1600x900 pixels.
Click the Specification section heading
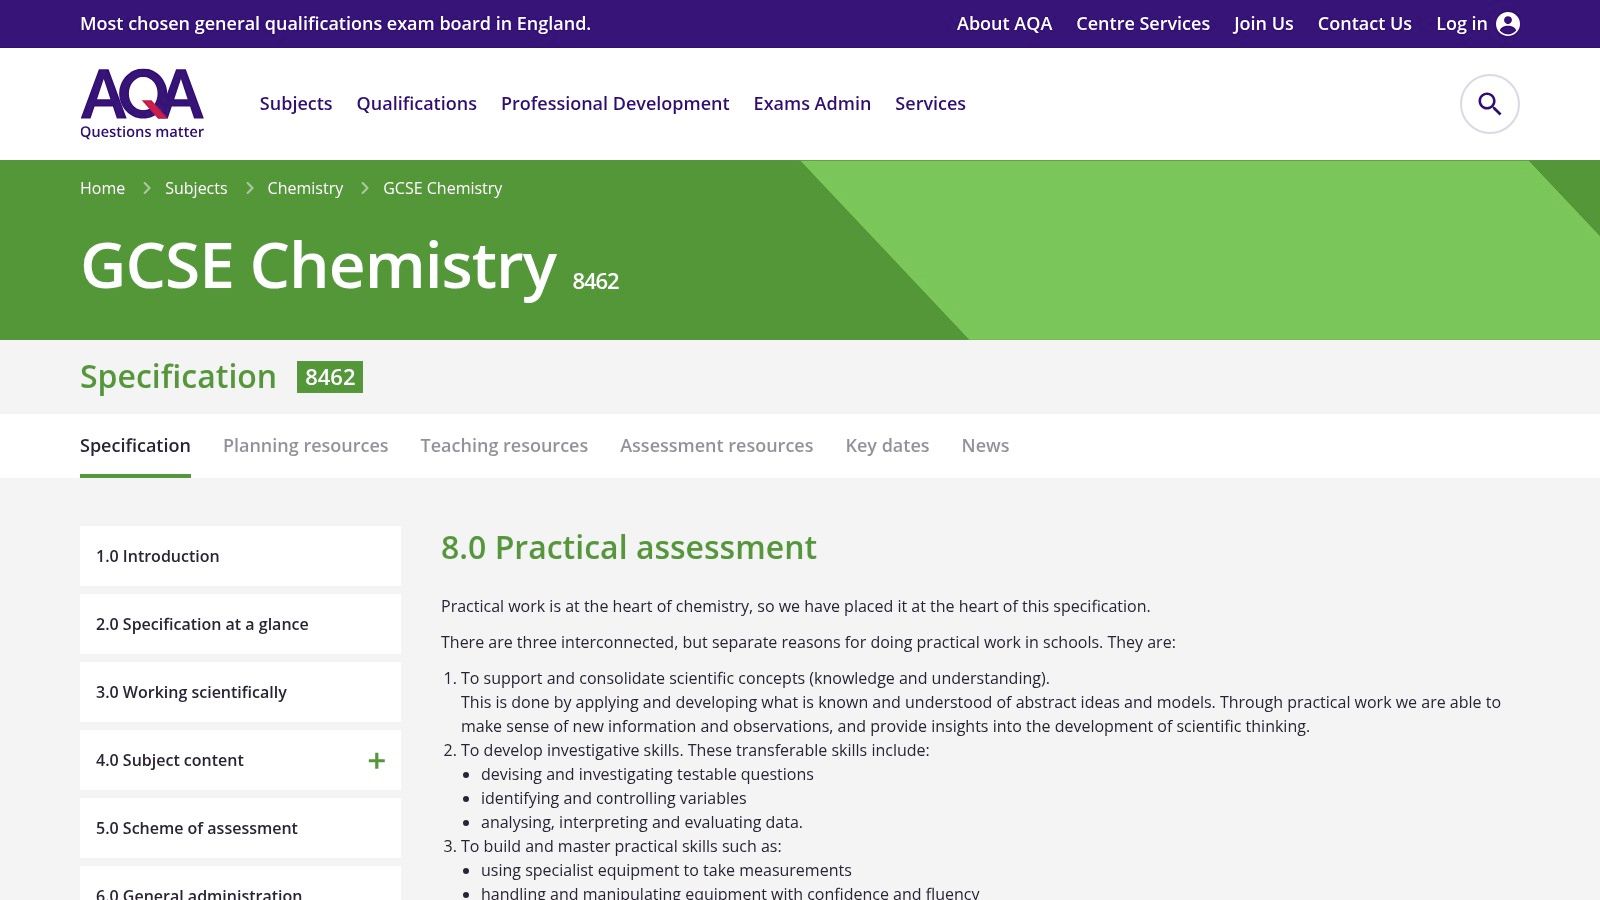tap(178, 377)
